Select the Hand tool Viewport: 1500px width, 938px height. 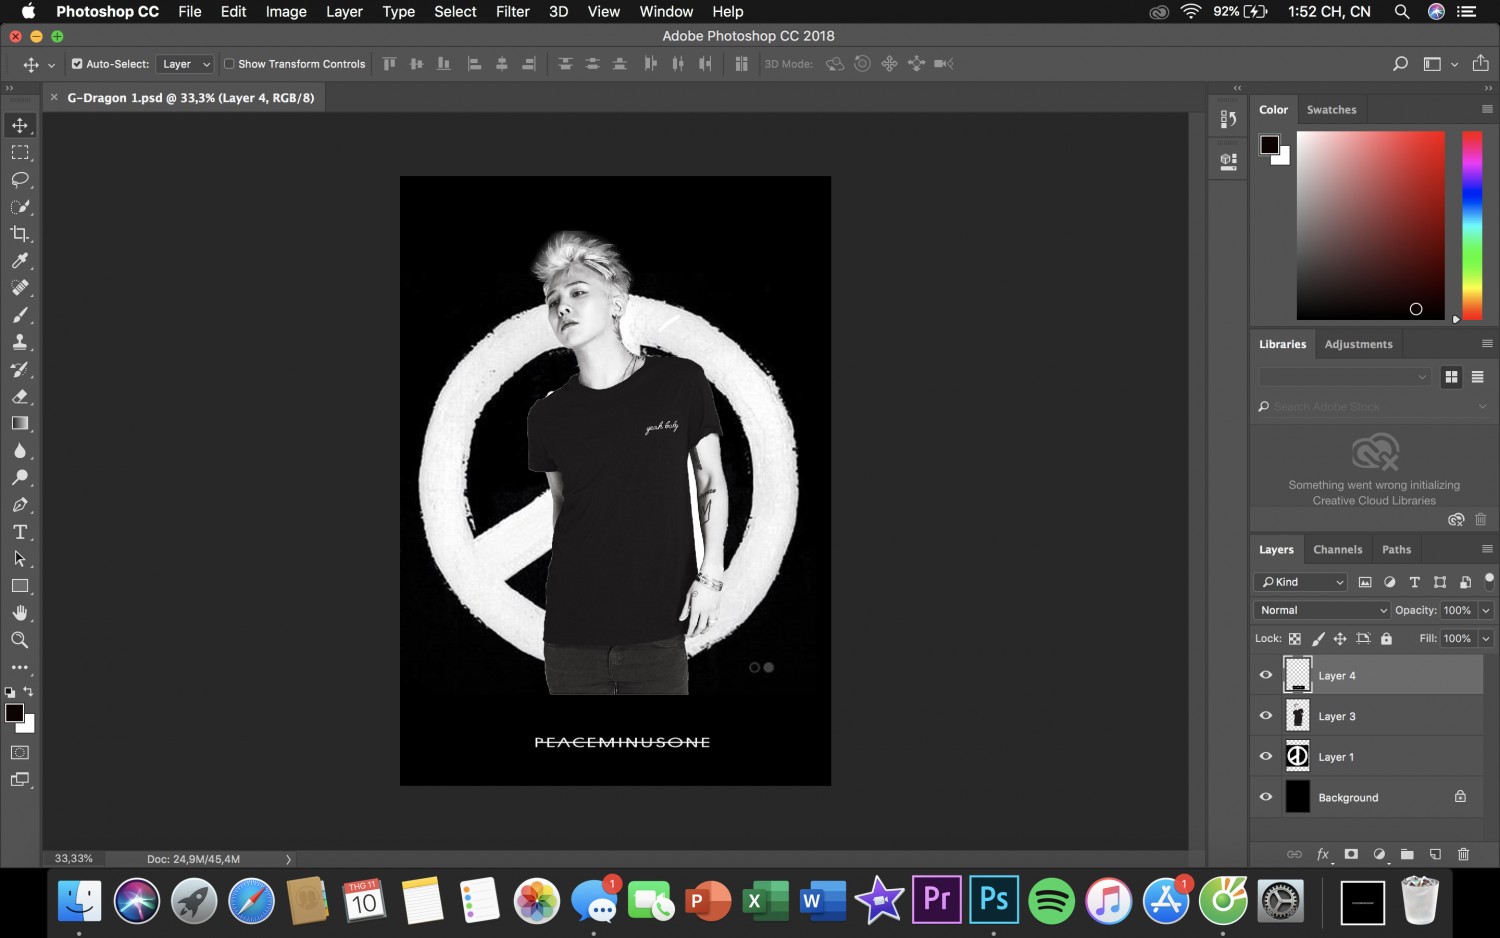(x=20, y=613)
